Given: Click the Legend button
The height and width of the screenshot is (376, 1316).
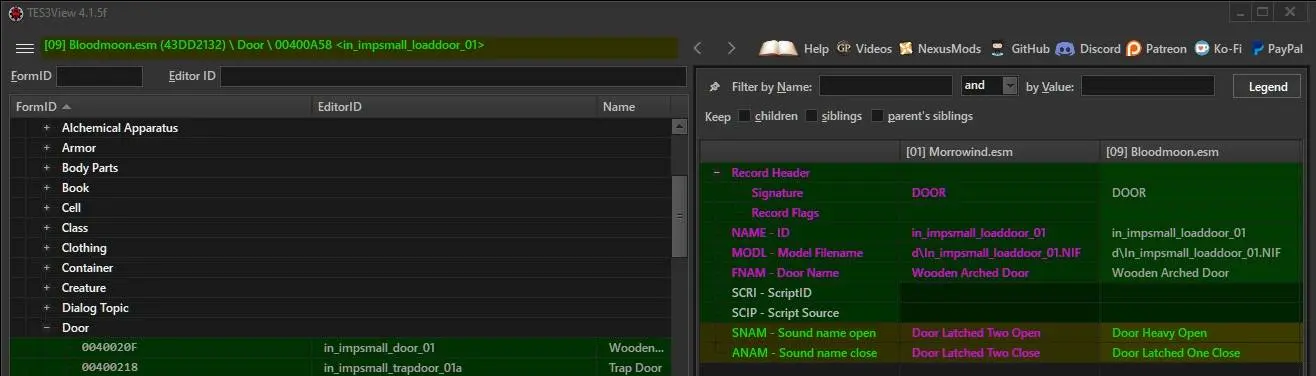Looking at the screenshot, I should coord(1268,87).
